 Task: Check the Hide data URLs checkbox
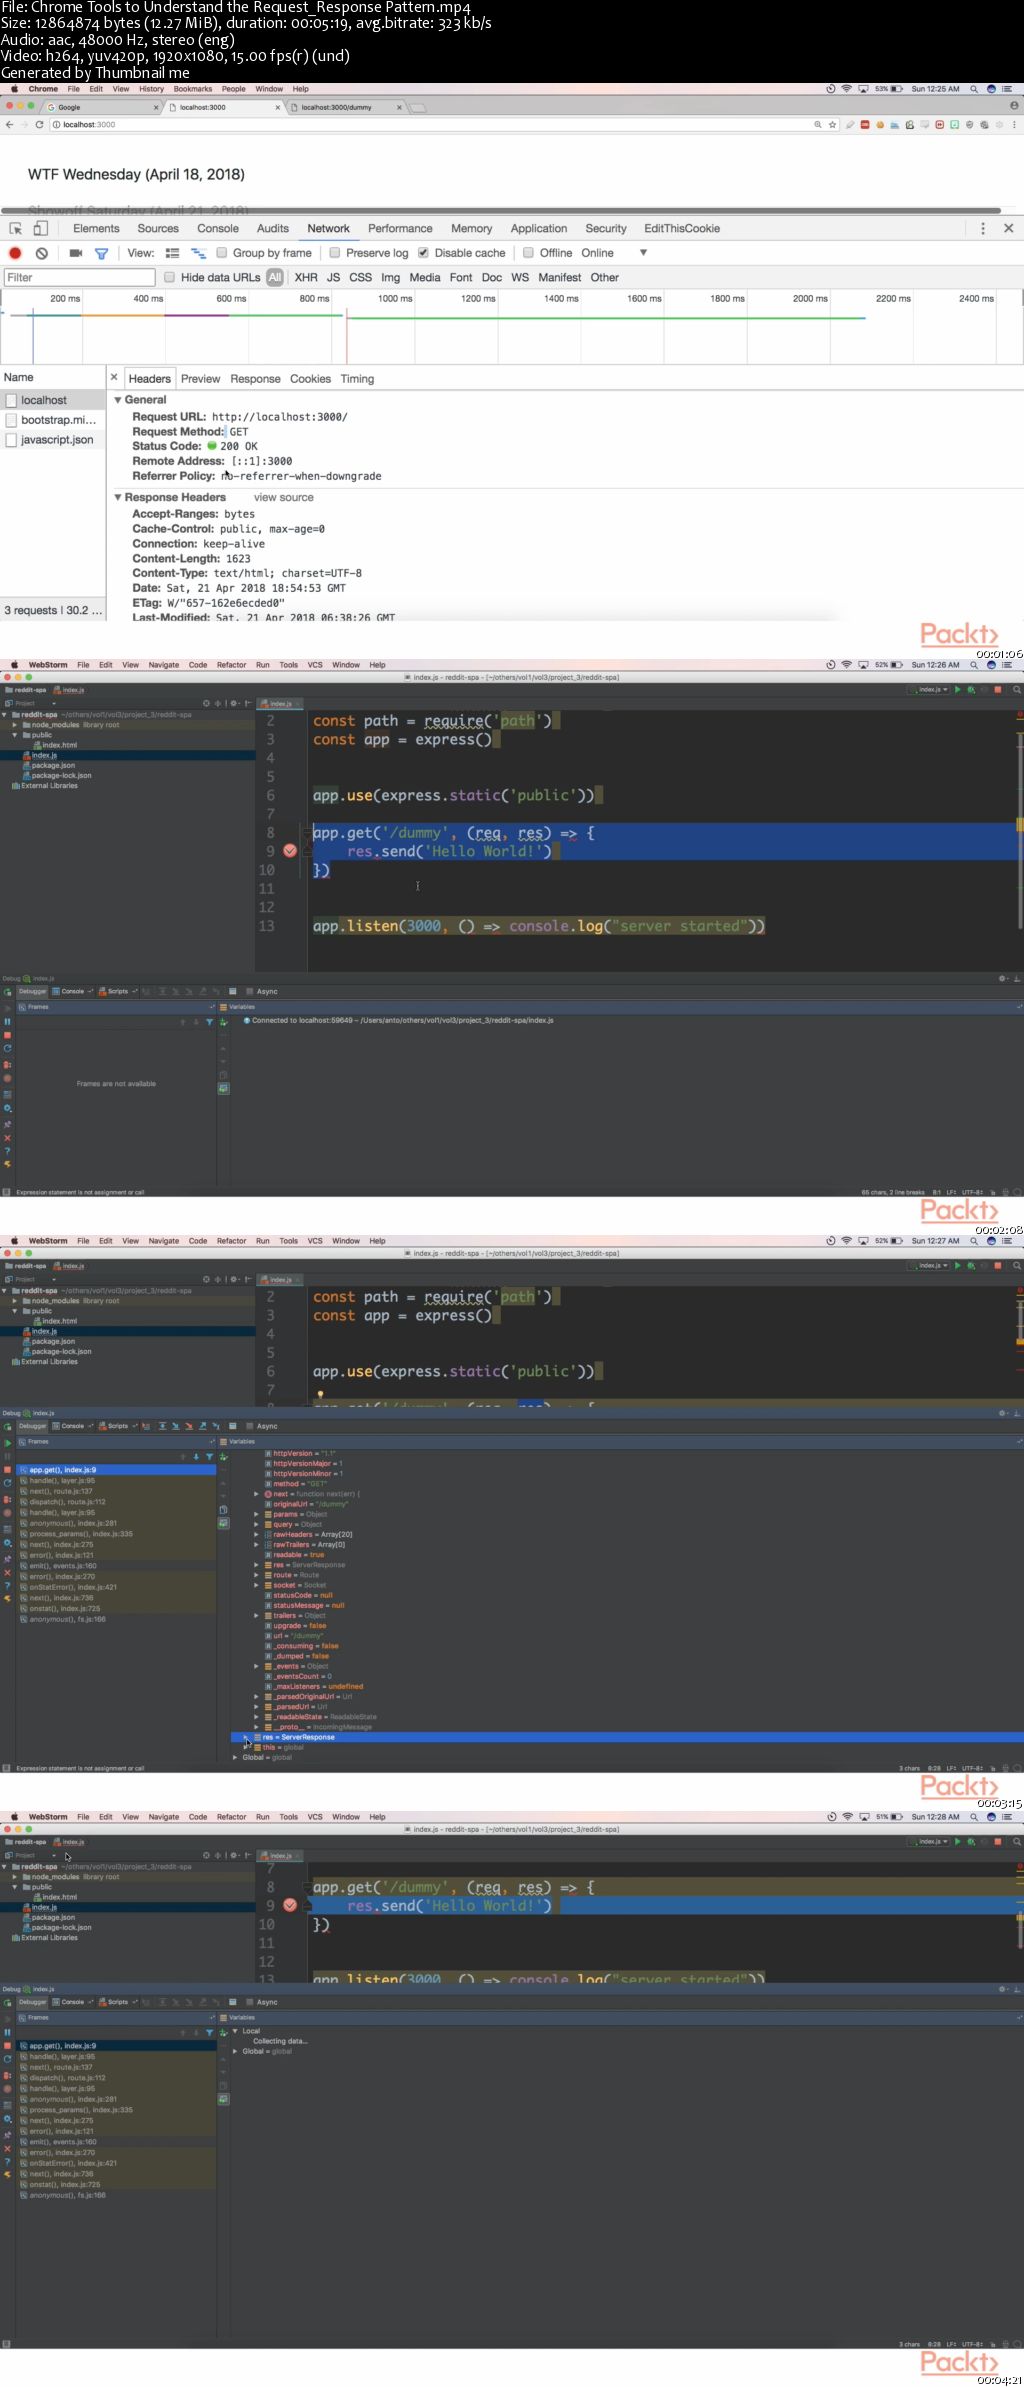(170, 277)
